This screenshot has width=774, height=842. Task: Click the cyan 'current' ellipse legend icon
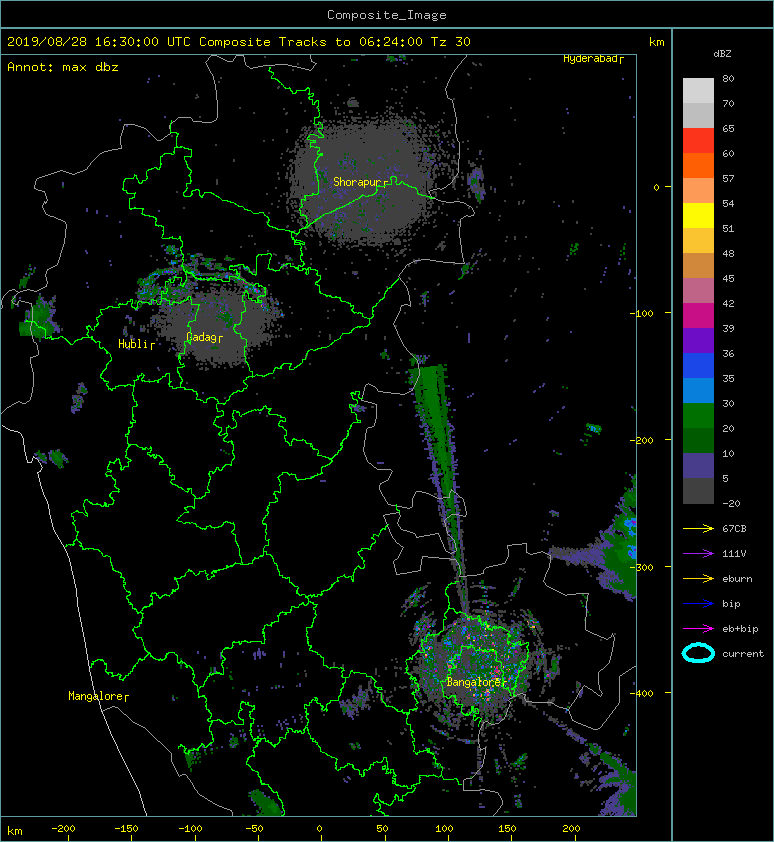click(x=698, y=653)
